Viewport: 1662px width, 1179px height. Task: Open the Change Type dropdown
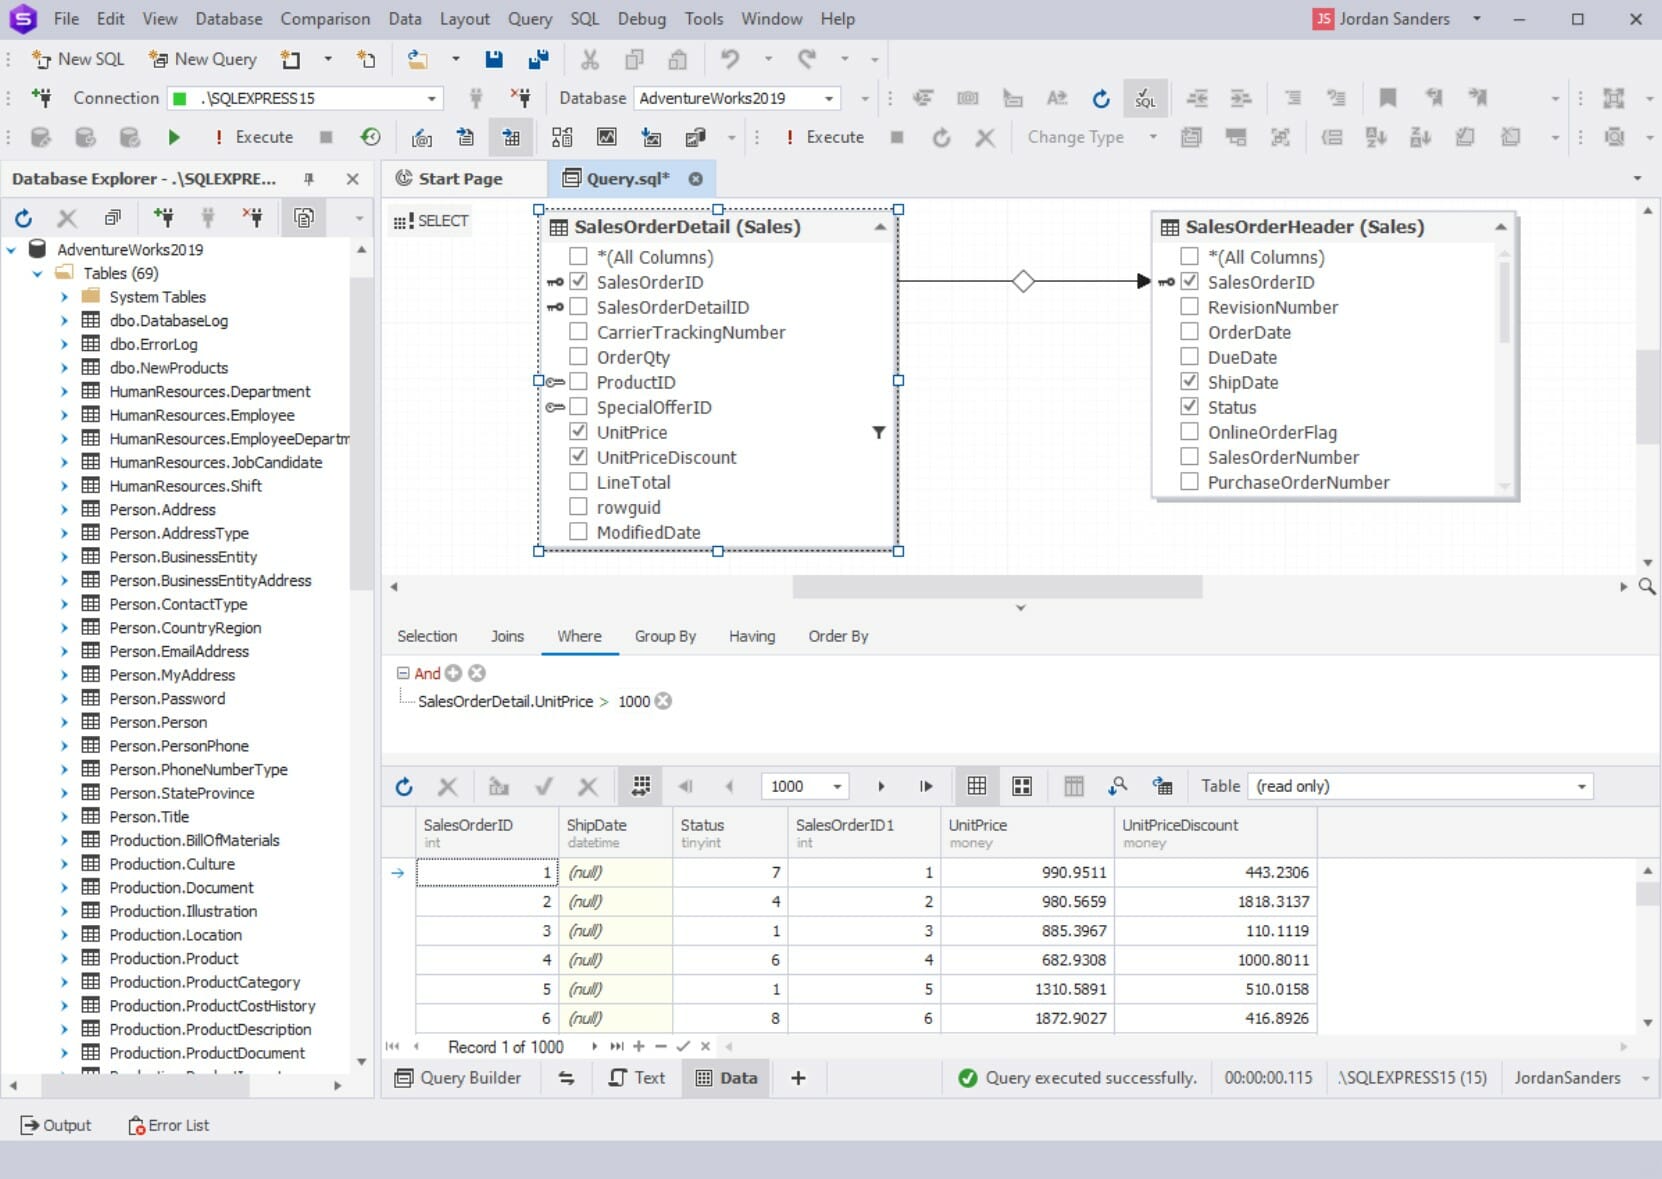tap(1153, 137)
